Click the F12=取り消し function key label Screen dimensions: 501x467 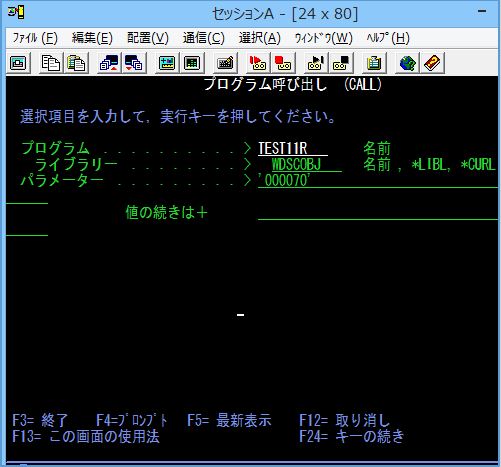coord(344,420)
